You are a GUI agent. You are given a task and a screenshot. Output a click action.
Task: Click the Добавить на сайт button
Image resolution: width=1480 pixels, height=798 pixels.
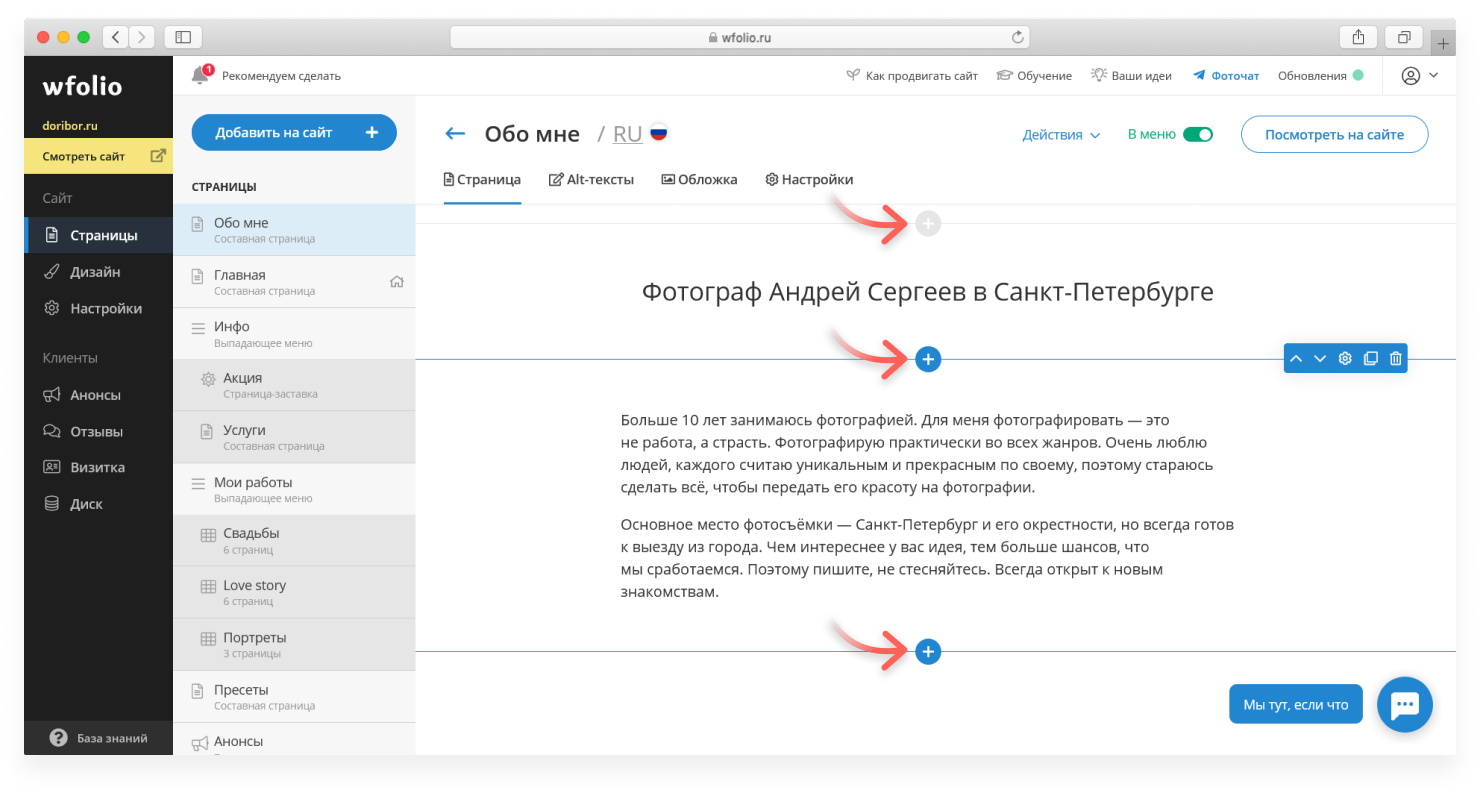[x=294, y=132]
